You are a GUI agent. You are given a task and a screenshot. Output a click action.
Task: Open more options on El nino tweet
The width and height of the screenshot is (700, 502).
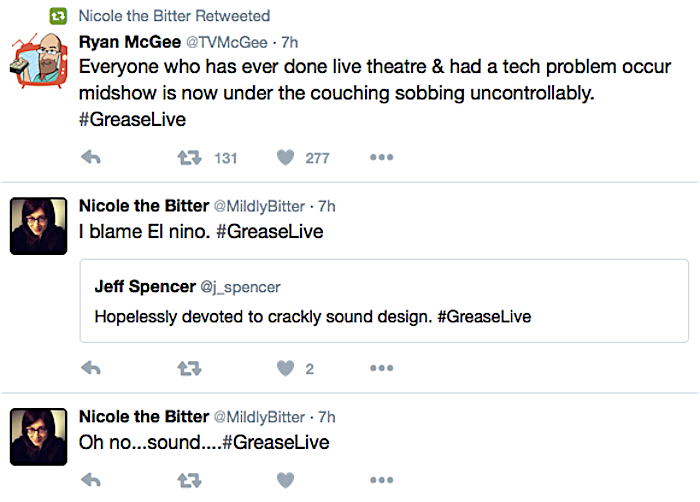point(381,368)
